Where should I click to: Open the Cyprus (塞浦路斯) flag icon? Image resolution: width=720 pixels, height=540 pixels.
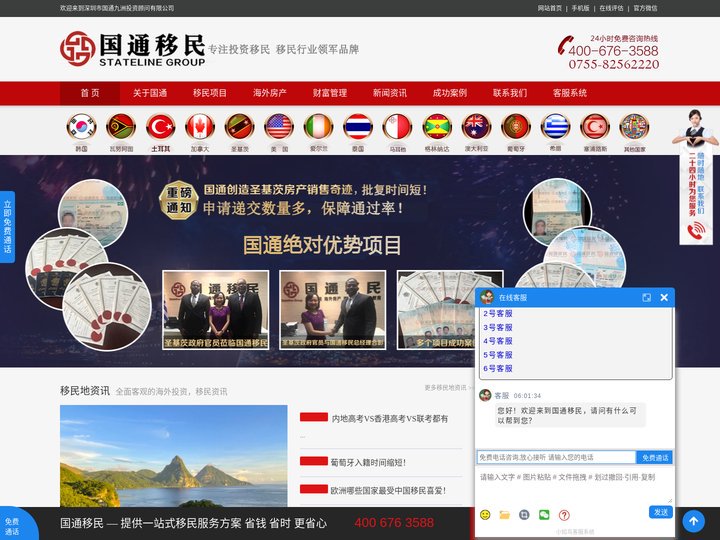coord(595,127)
